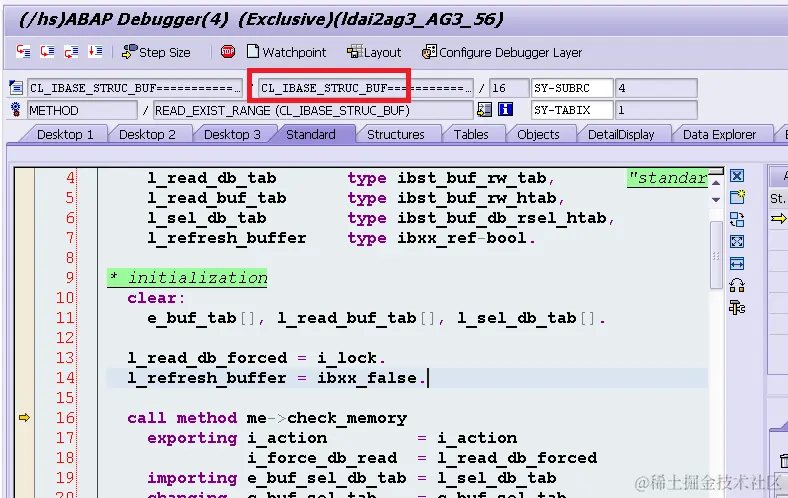This screenshot has width=788, height=498.
Task: Click the Execute single step icon
Action: (47, 51)
